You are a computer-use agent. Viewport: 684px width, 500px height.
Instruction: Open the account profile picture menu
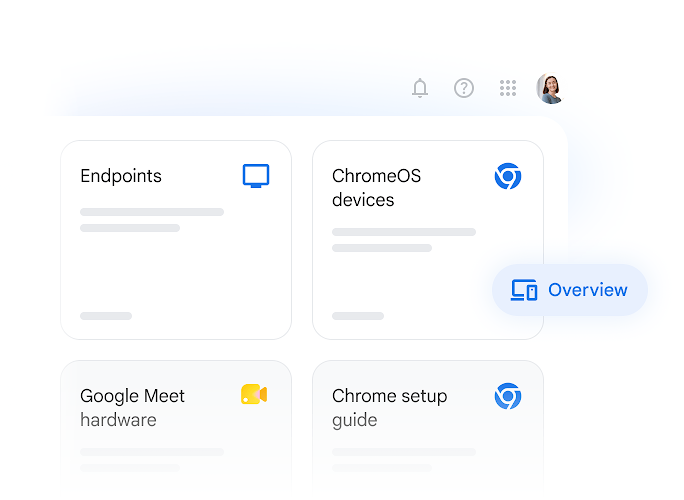551,88
